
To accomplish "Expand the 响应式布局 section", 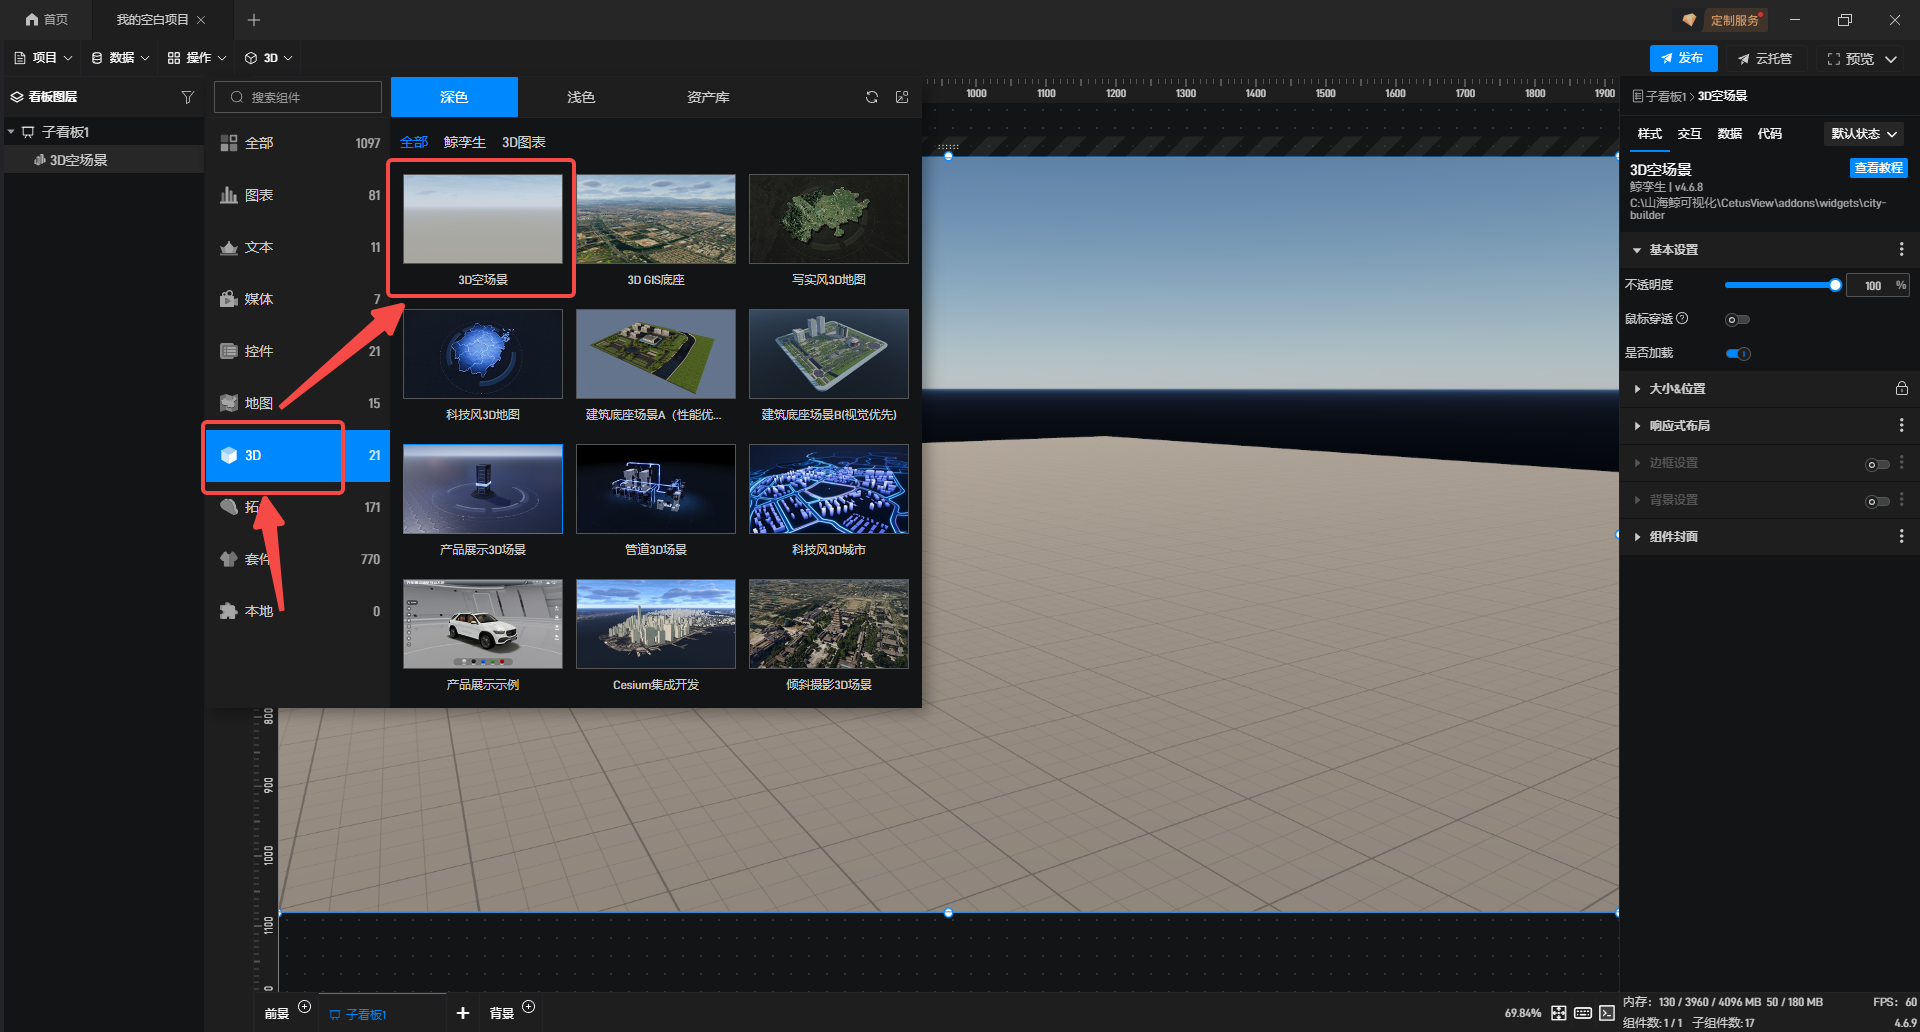I will (x=1679, y=426).
